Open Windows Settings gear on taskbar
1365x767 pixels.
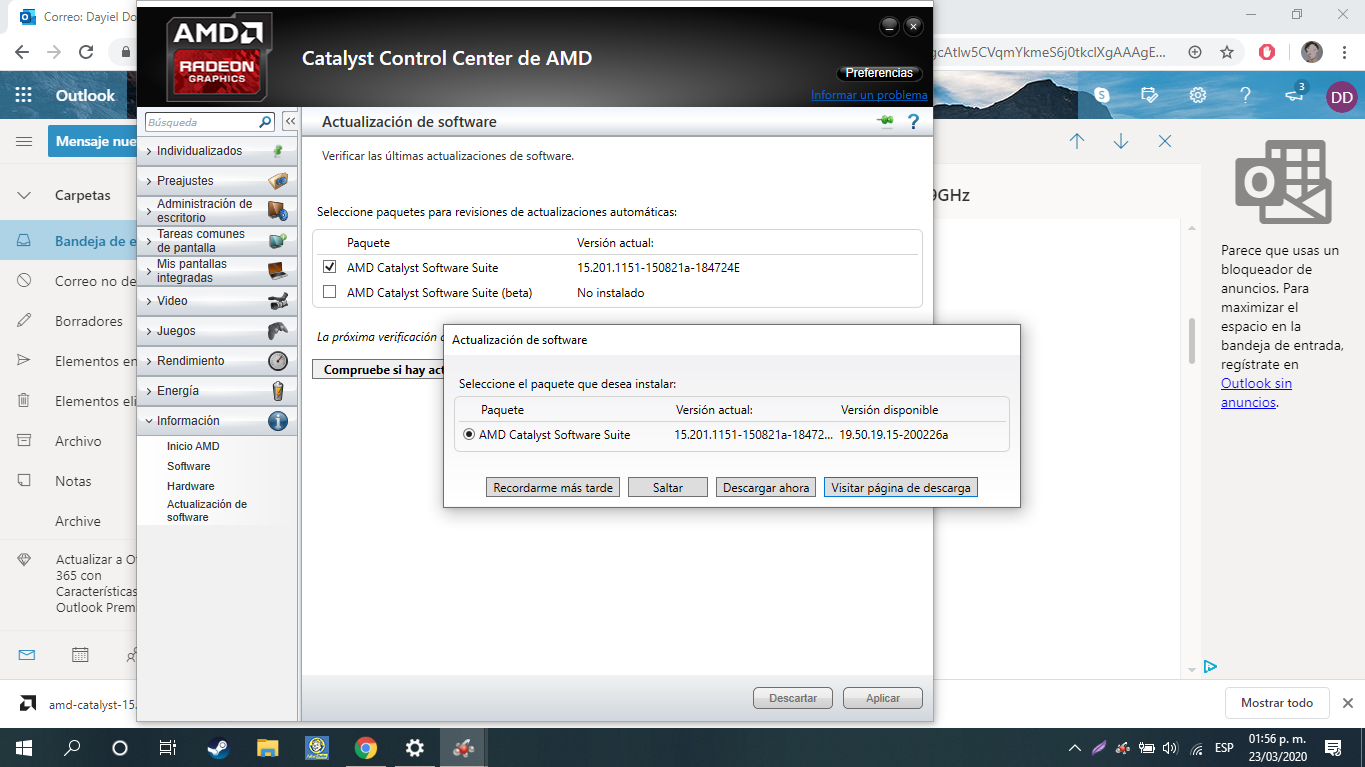click(x=414, y=747)
